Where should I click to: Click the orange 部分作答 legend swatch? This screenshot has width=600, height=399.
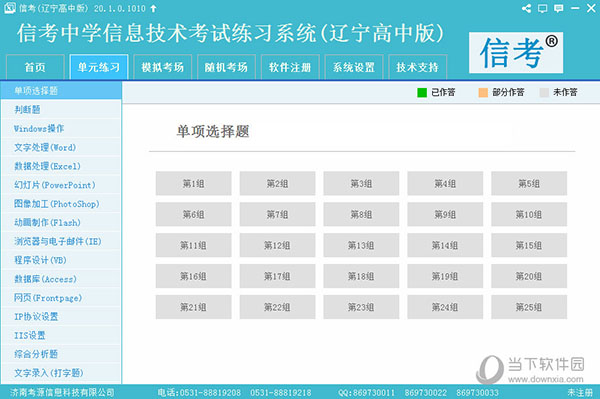tap(483, 93)
